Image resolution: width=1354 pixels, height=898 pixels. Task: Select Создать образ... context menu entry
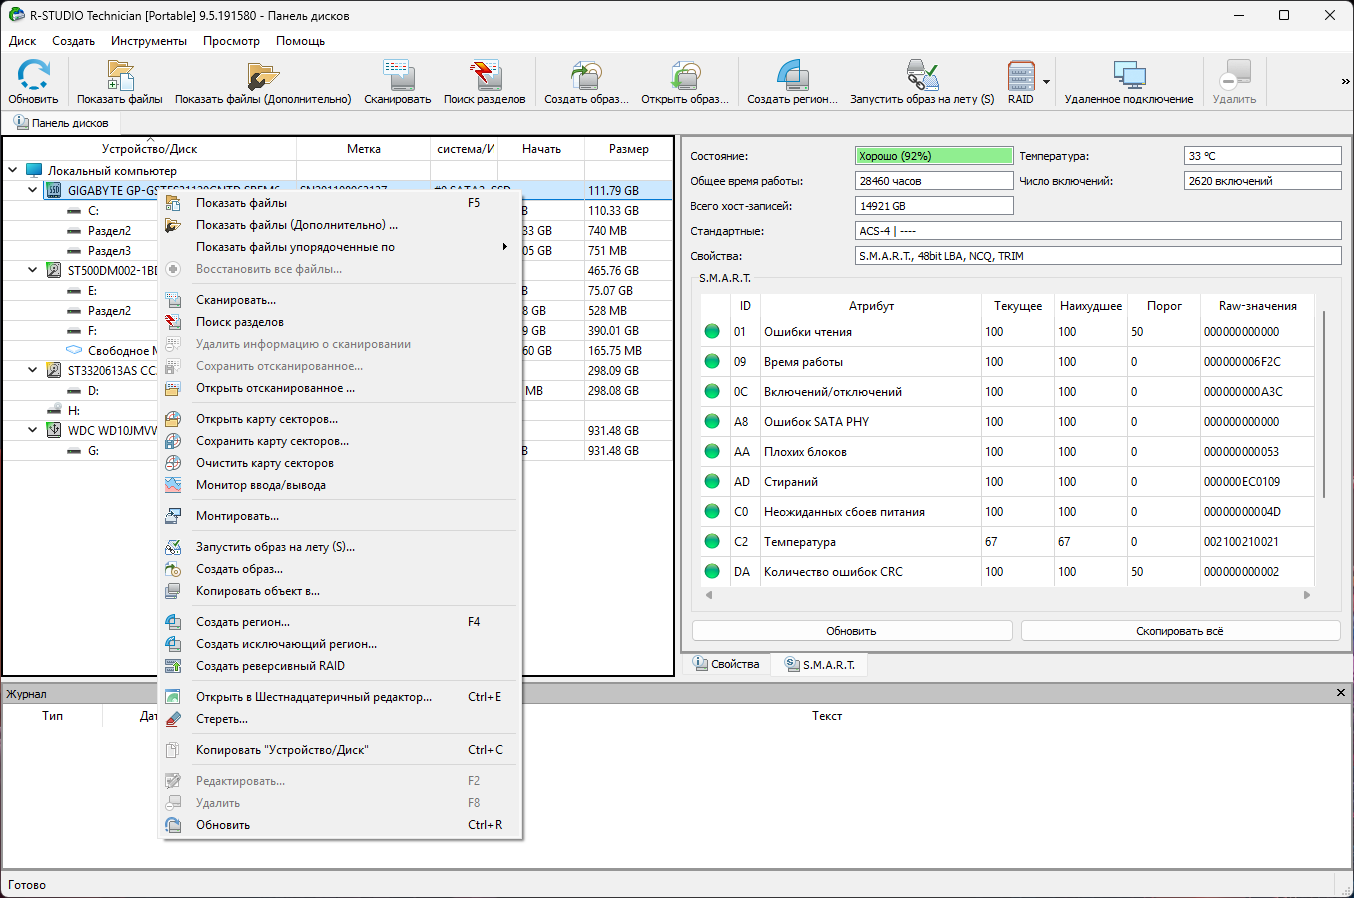click(x=340, y=569)
